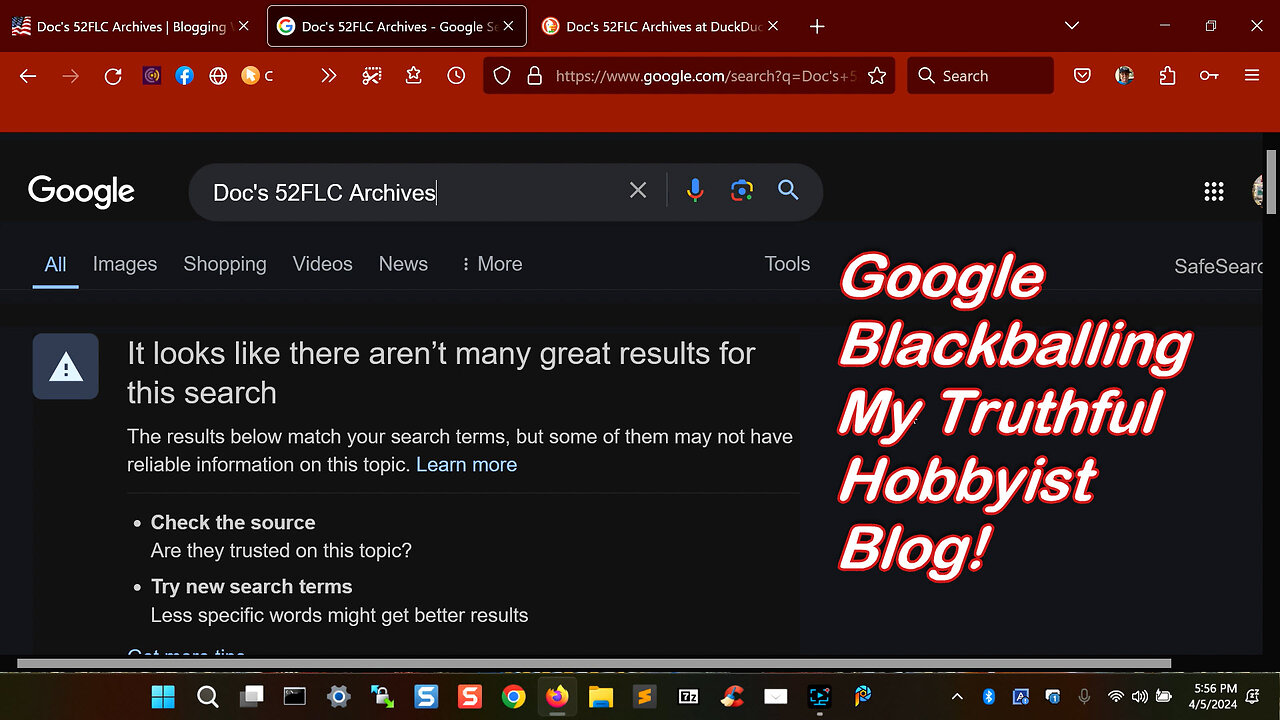
Task: Switch to the DuckDuckGo results tab
Action: [x=662, y=27]
